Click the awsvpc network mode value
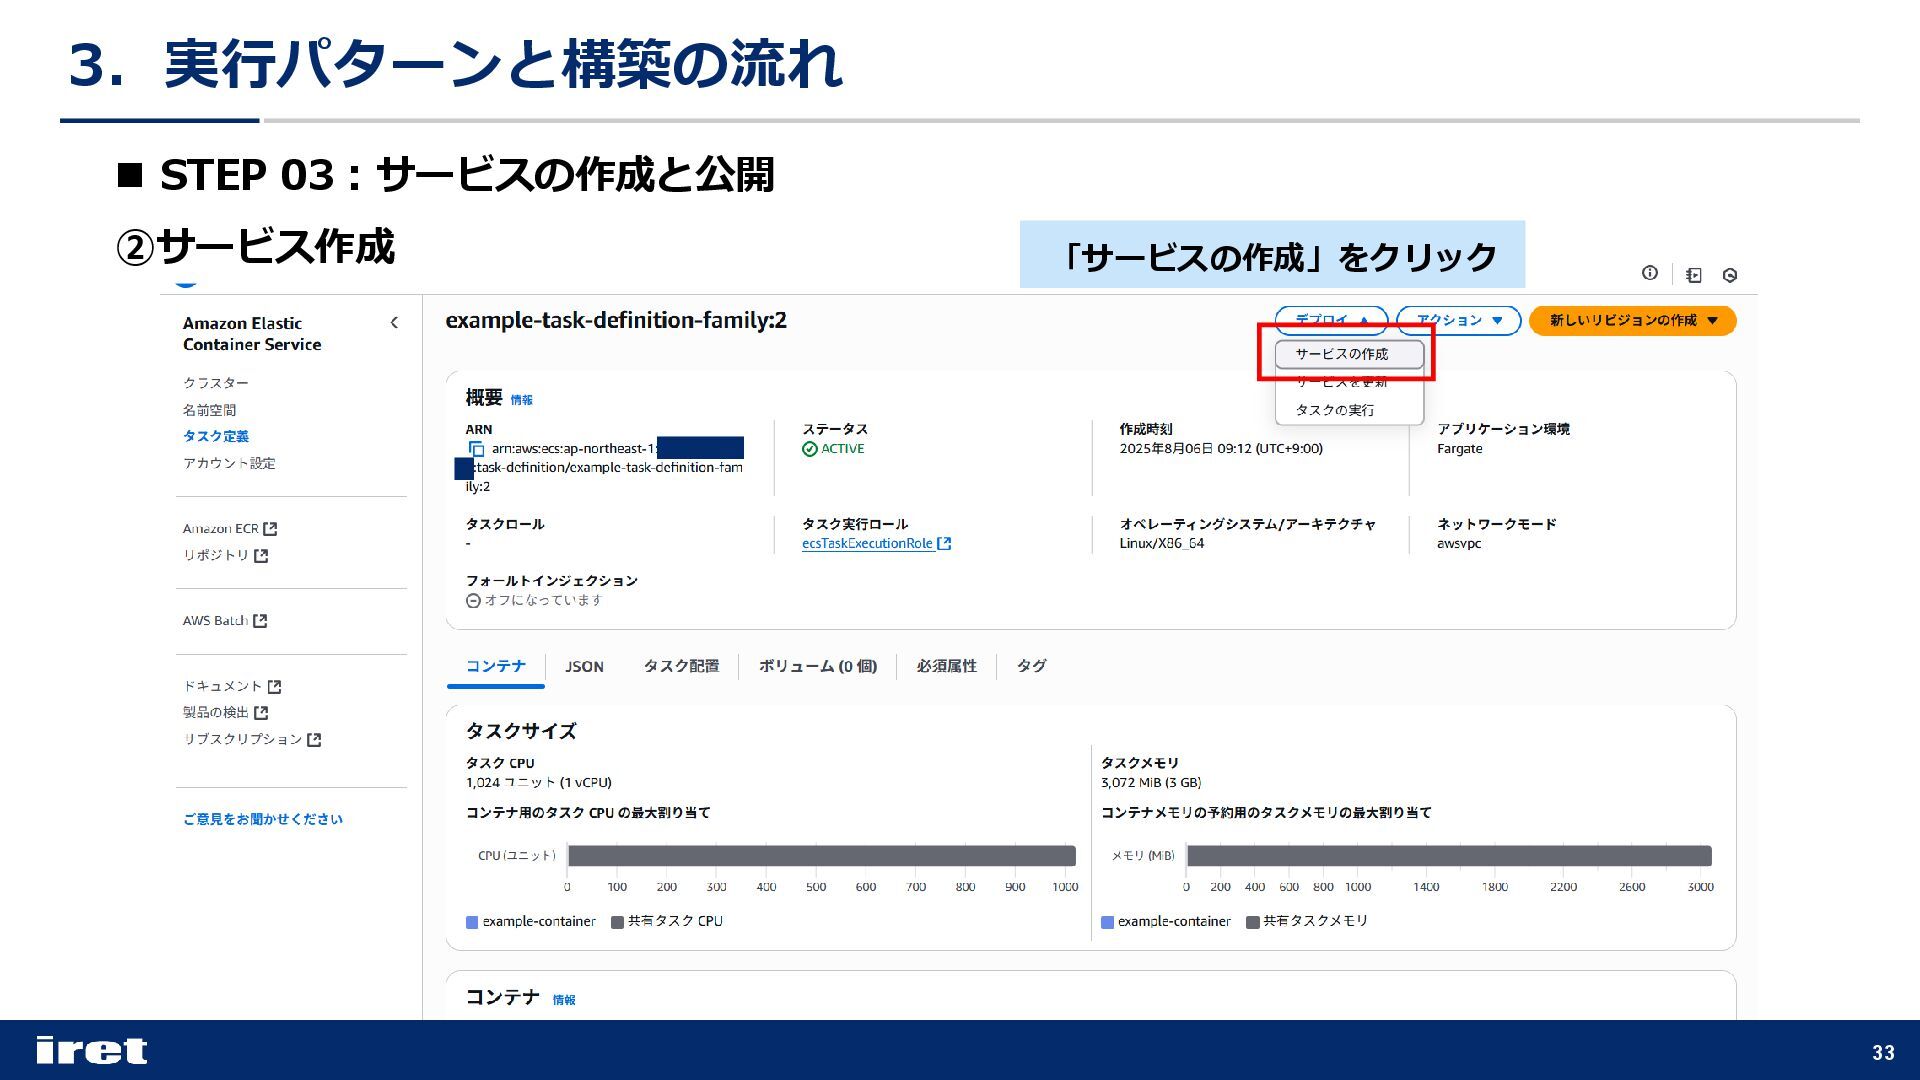1920x1080 pixels. [1459, 544]
